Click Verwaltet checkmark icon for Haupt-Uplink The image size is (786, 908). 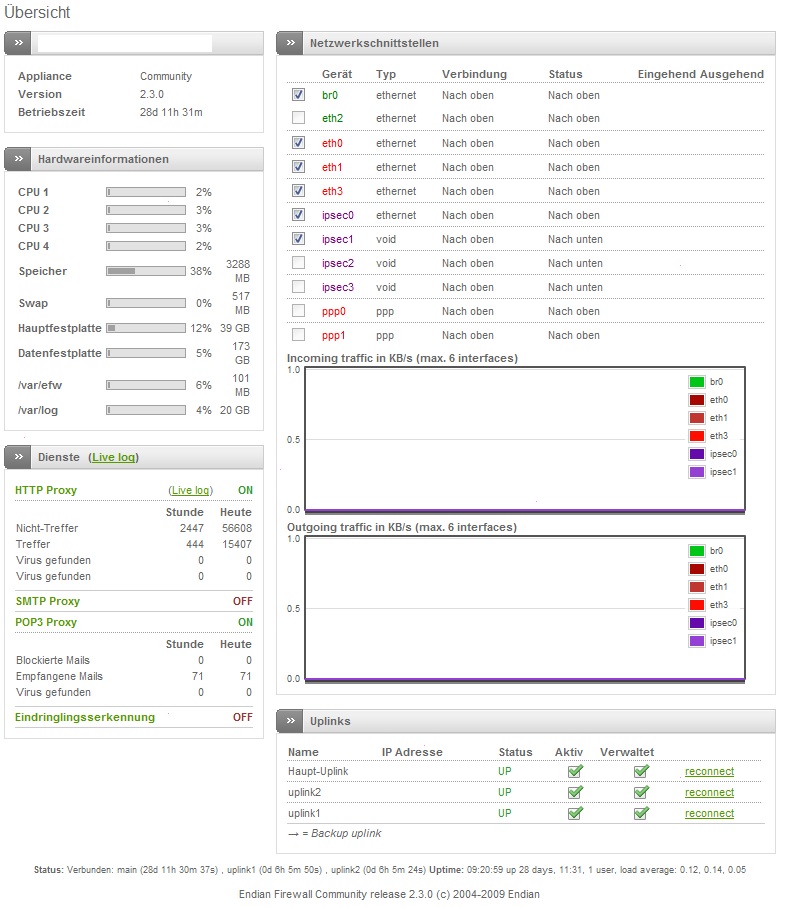tap(641, 771)
